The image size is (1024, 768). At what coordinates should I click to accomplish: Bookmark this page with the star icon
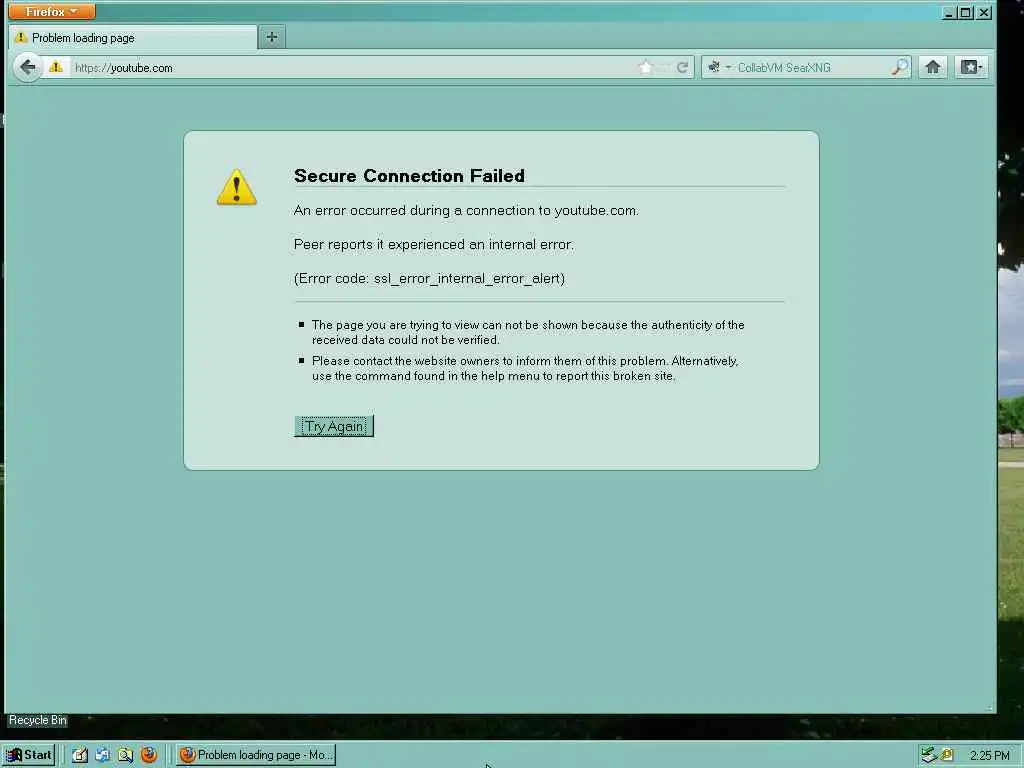point(645,67)
